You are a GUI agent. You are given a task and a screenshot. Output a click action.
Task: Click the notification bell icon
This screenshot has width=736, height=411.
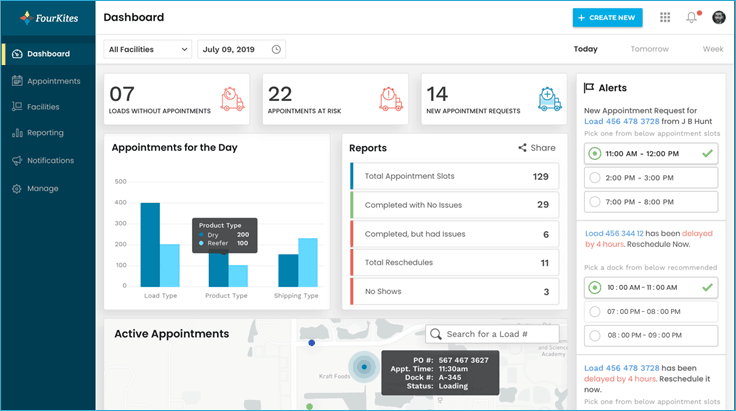[691, 17]
